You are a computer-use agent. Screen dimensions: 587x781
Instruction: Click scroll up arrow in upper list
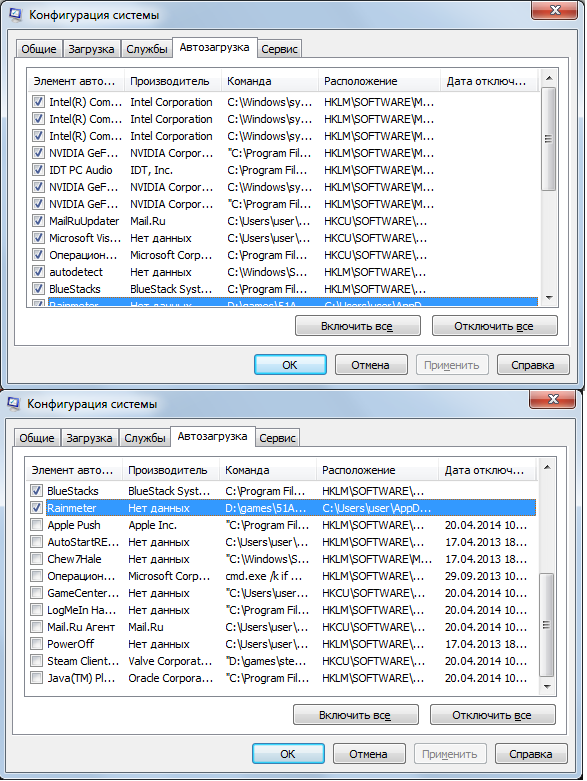(x=549, y=78)
